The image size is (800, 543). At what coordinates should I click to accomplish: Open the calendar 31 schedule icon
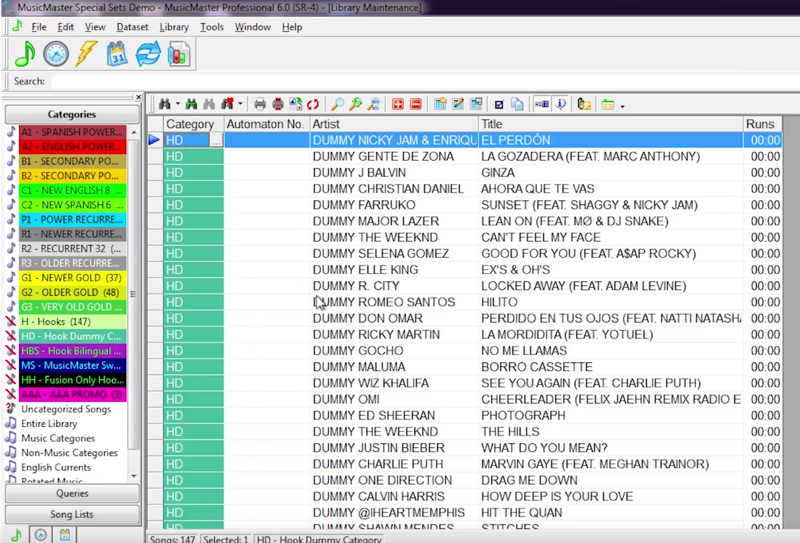[x=117, y=54]
